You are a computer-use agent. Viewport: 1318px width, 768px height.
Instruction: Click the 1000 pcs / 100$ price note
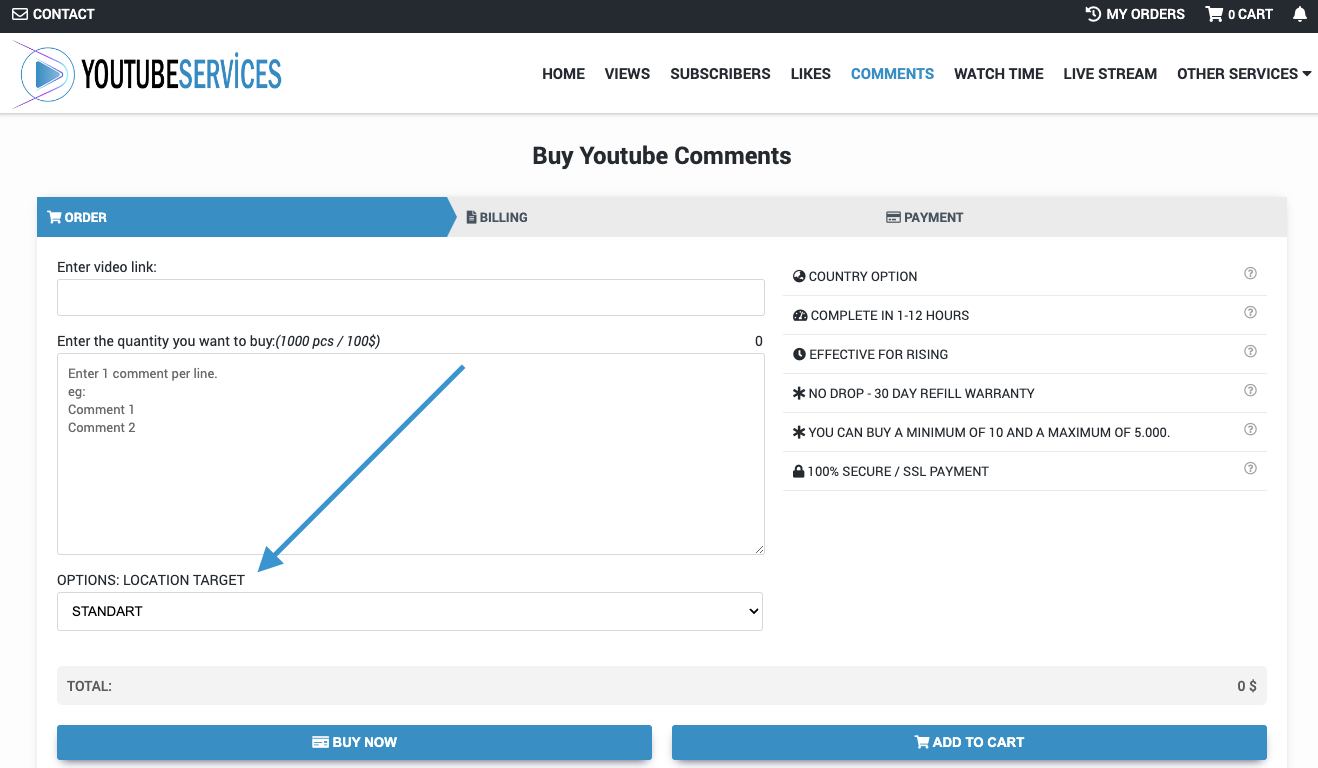[328, 341]
